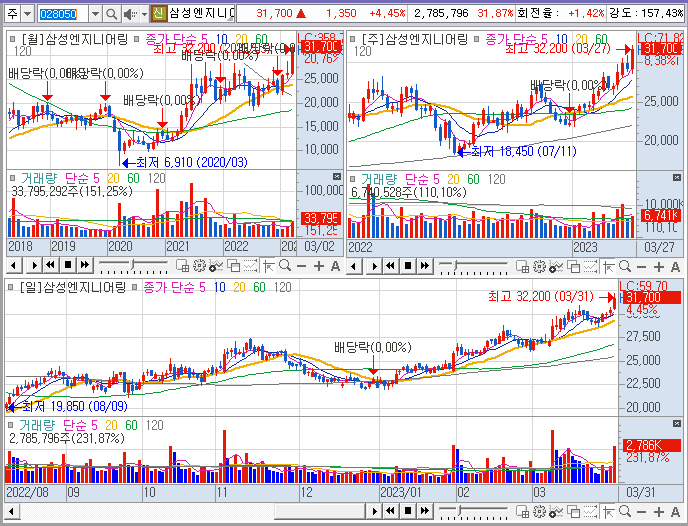Toggle square marker before [일]삼성엔지니어링 legend

11,287
